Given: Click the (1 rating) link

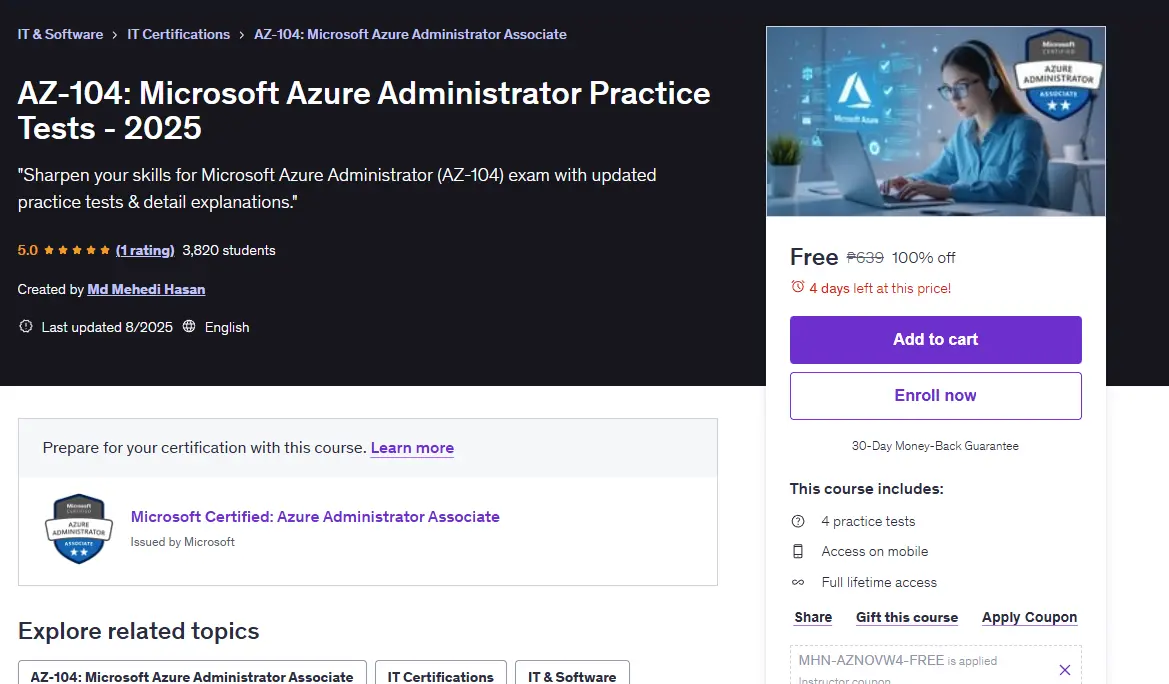Looking at the screenshot, I should point(145,251).
